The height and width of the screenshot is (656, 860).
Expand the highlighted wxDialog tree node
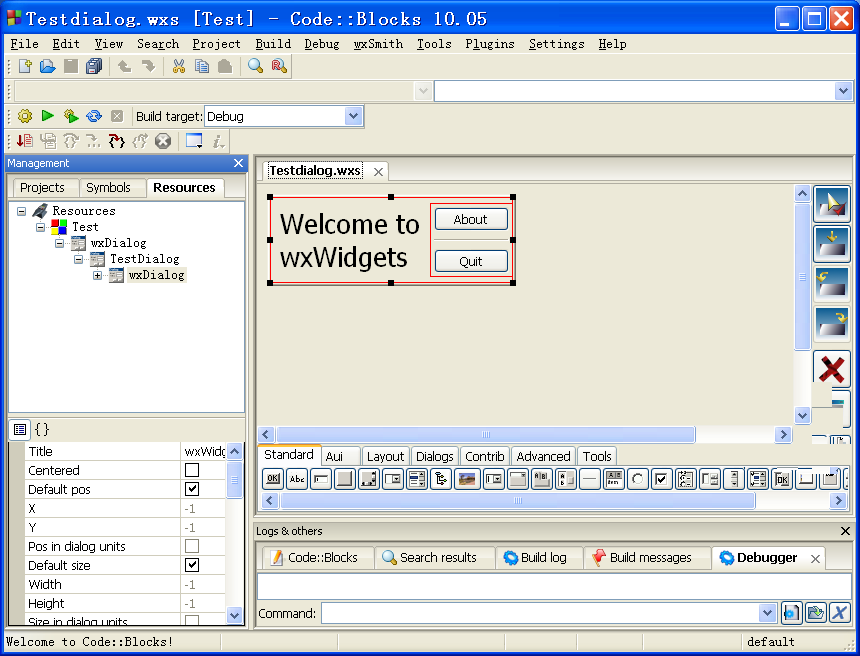(98, 275)
